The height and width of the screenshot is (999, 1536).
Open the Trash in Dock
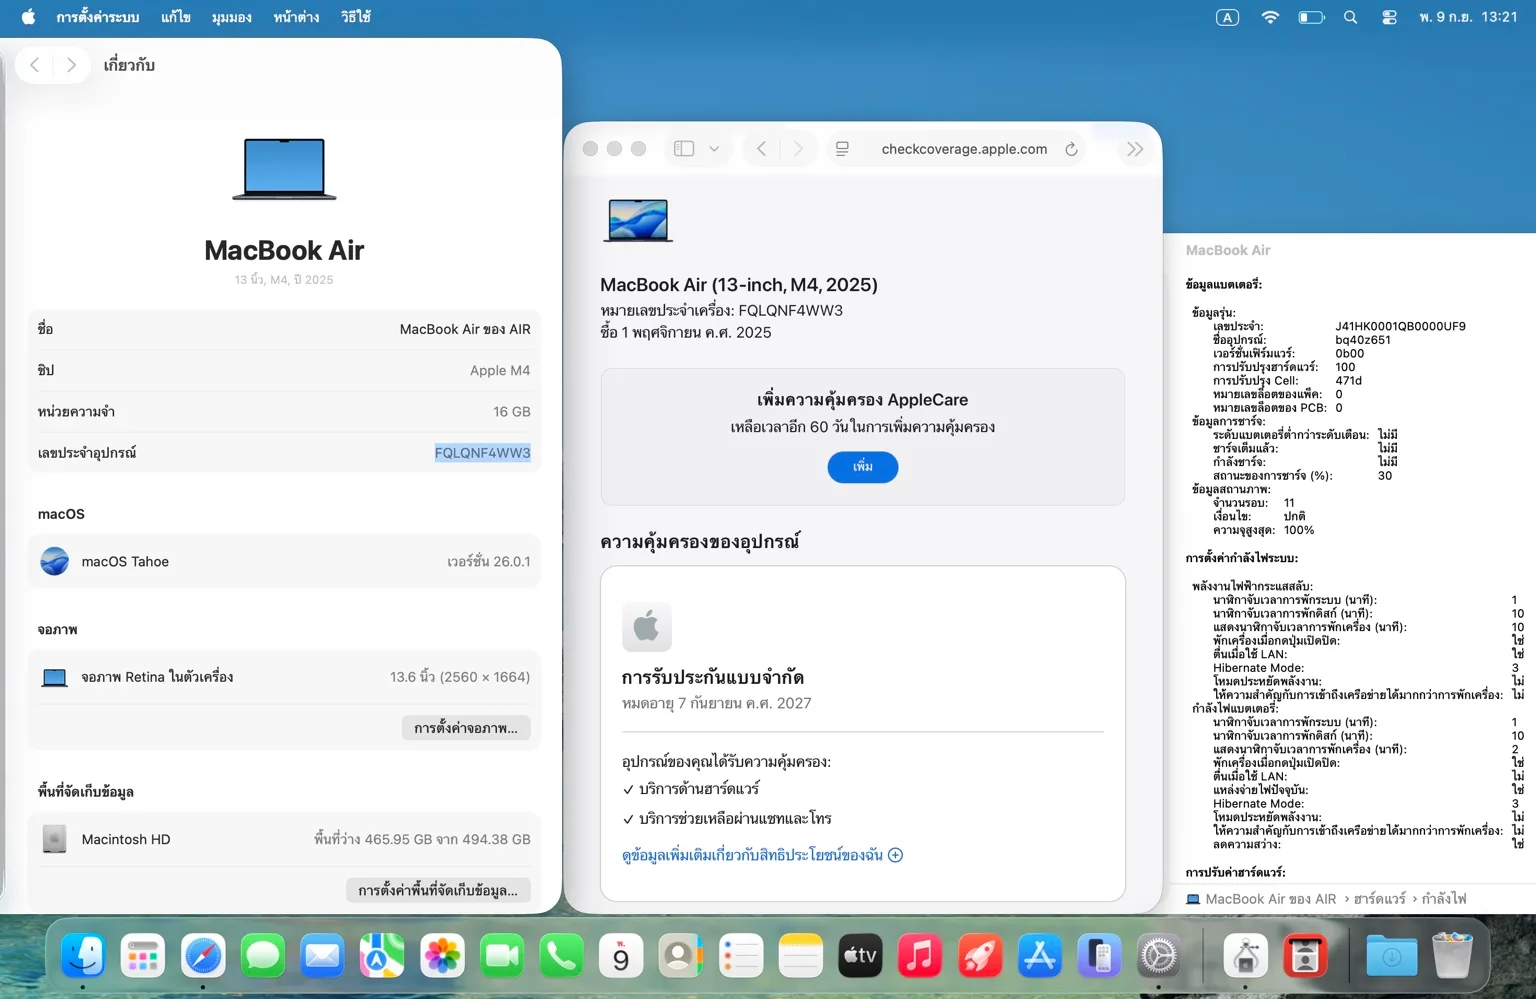(x=1452, y=957)
